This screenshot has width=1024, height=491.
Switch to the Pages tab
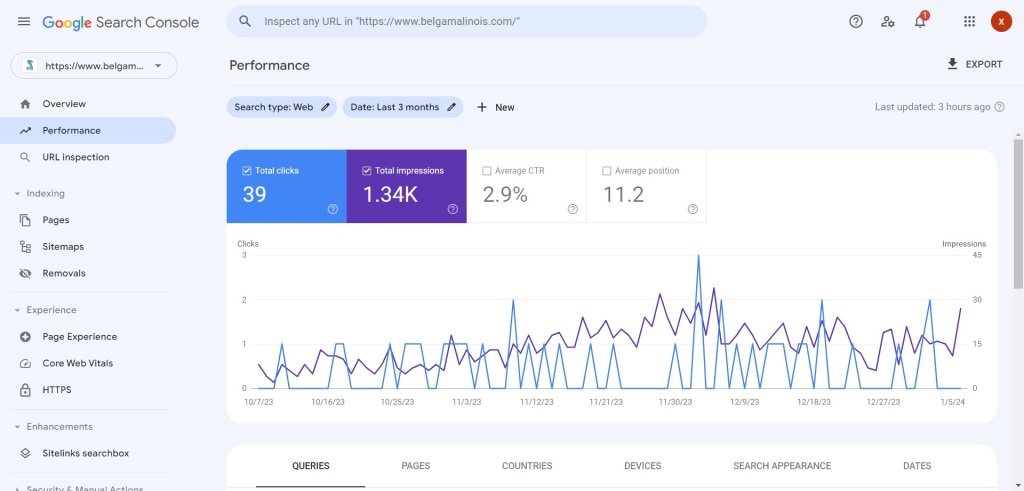pos(415,466)
